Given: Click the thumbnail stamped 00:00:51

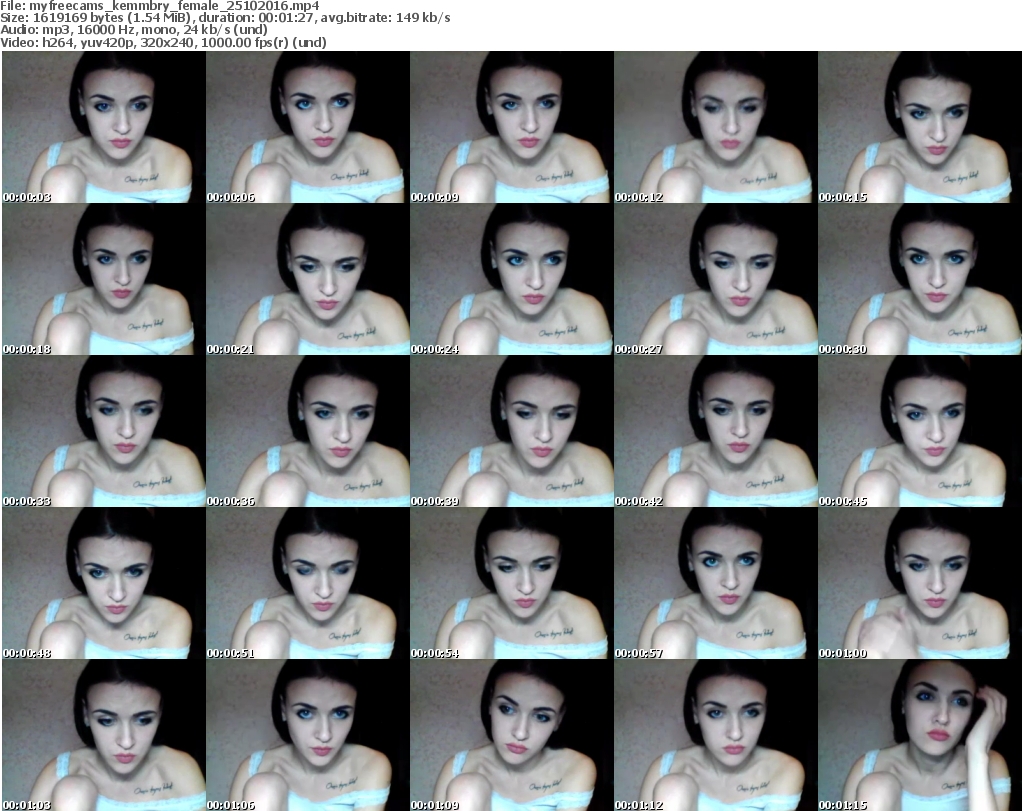Looking at the screenshot, I should tap(308, 583).
